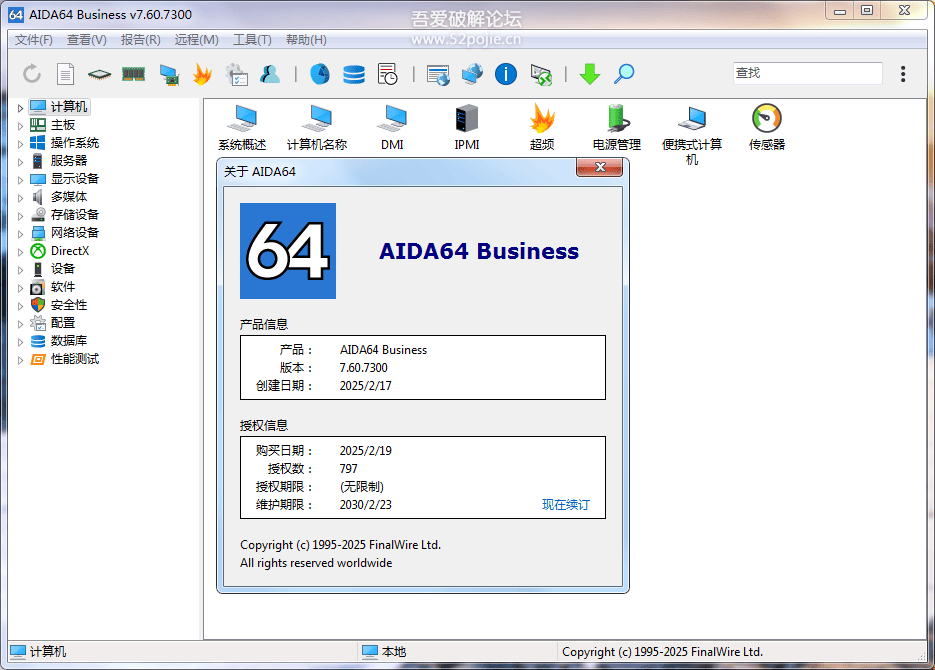Click the green memory module toolbar icon

tap(134, 74)
